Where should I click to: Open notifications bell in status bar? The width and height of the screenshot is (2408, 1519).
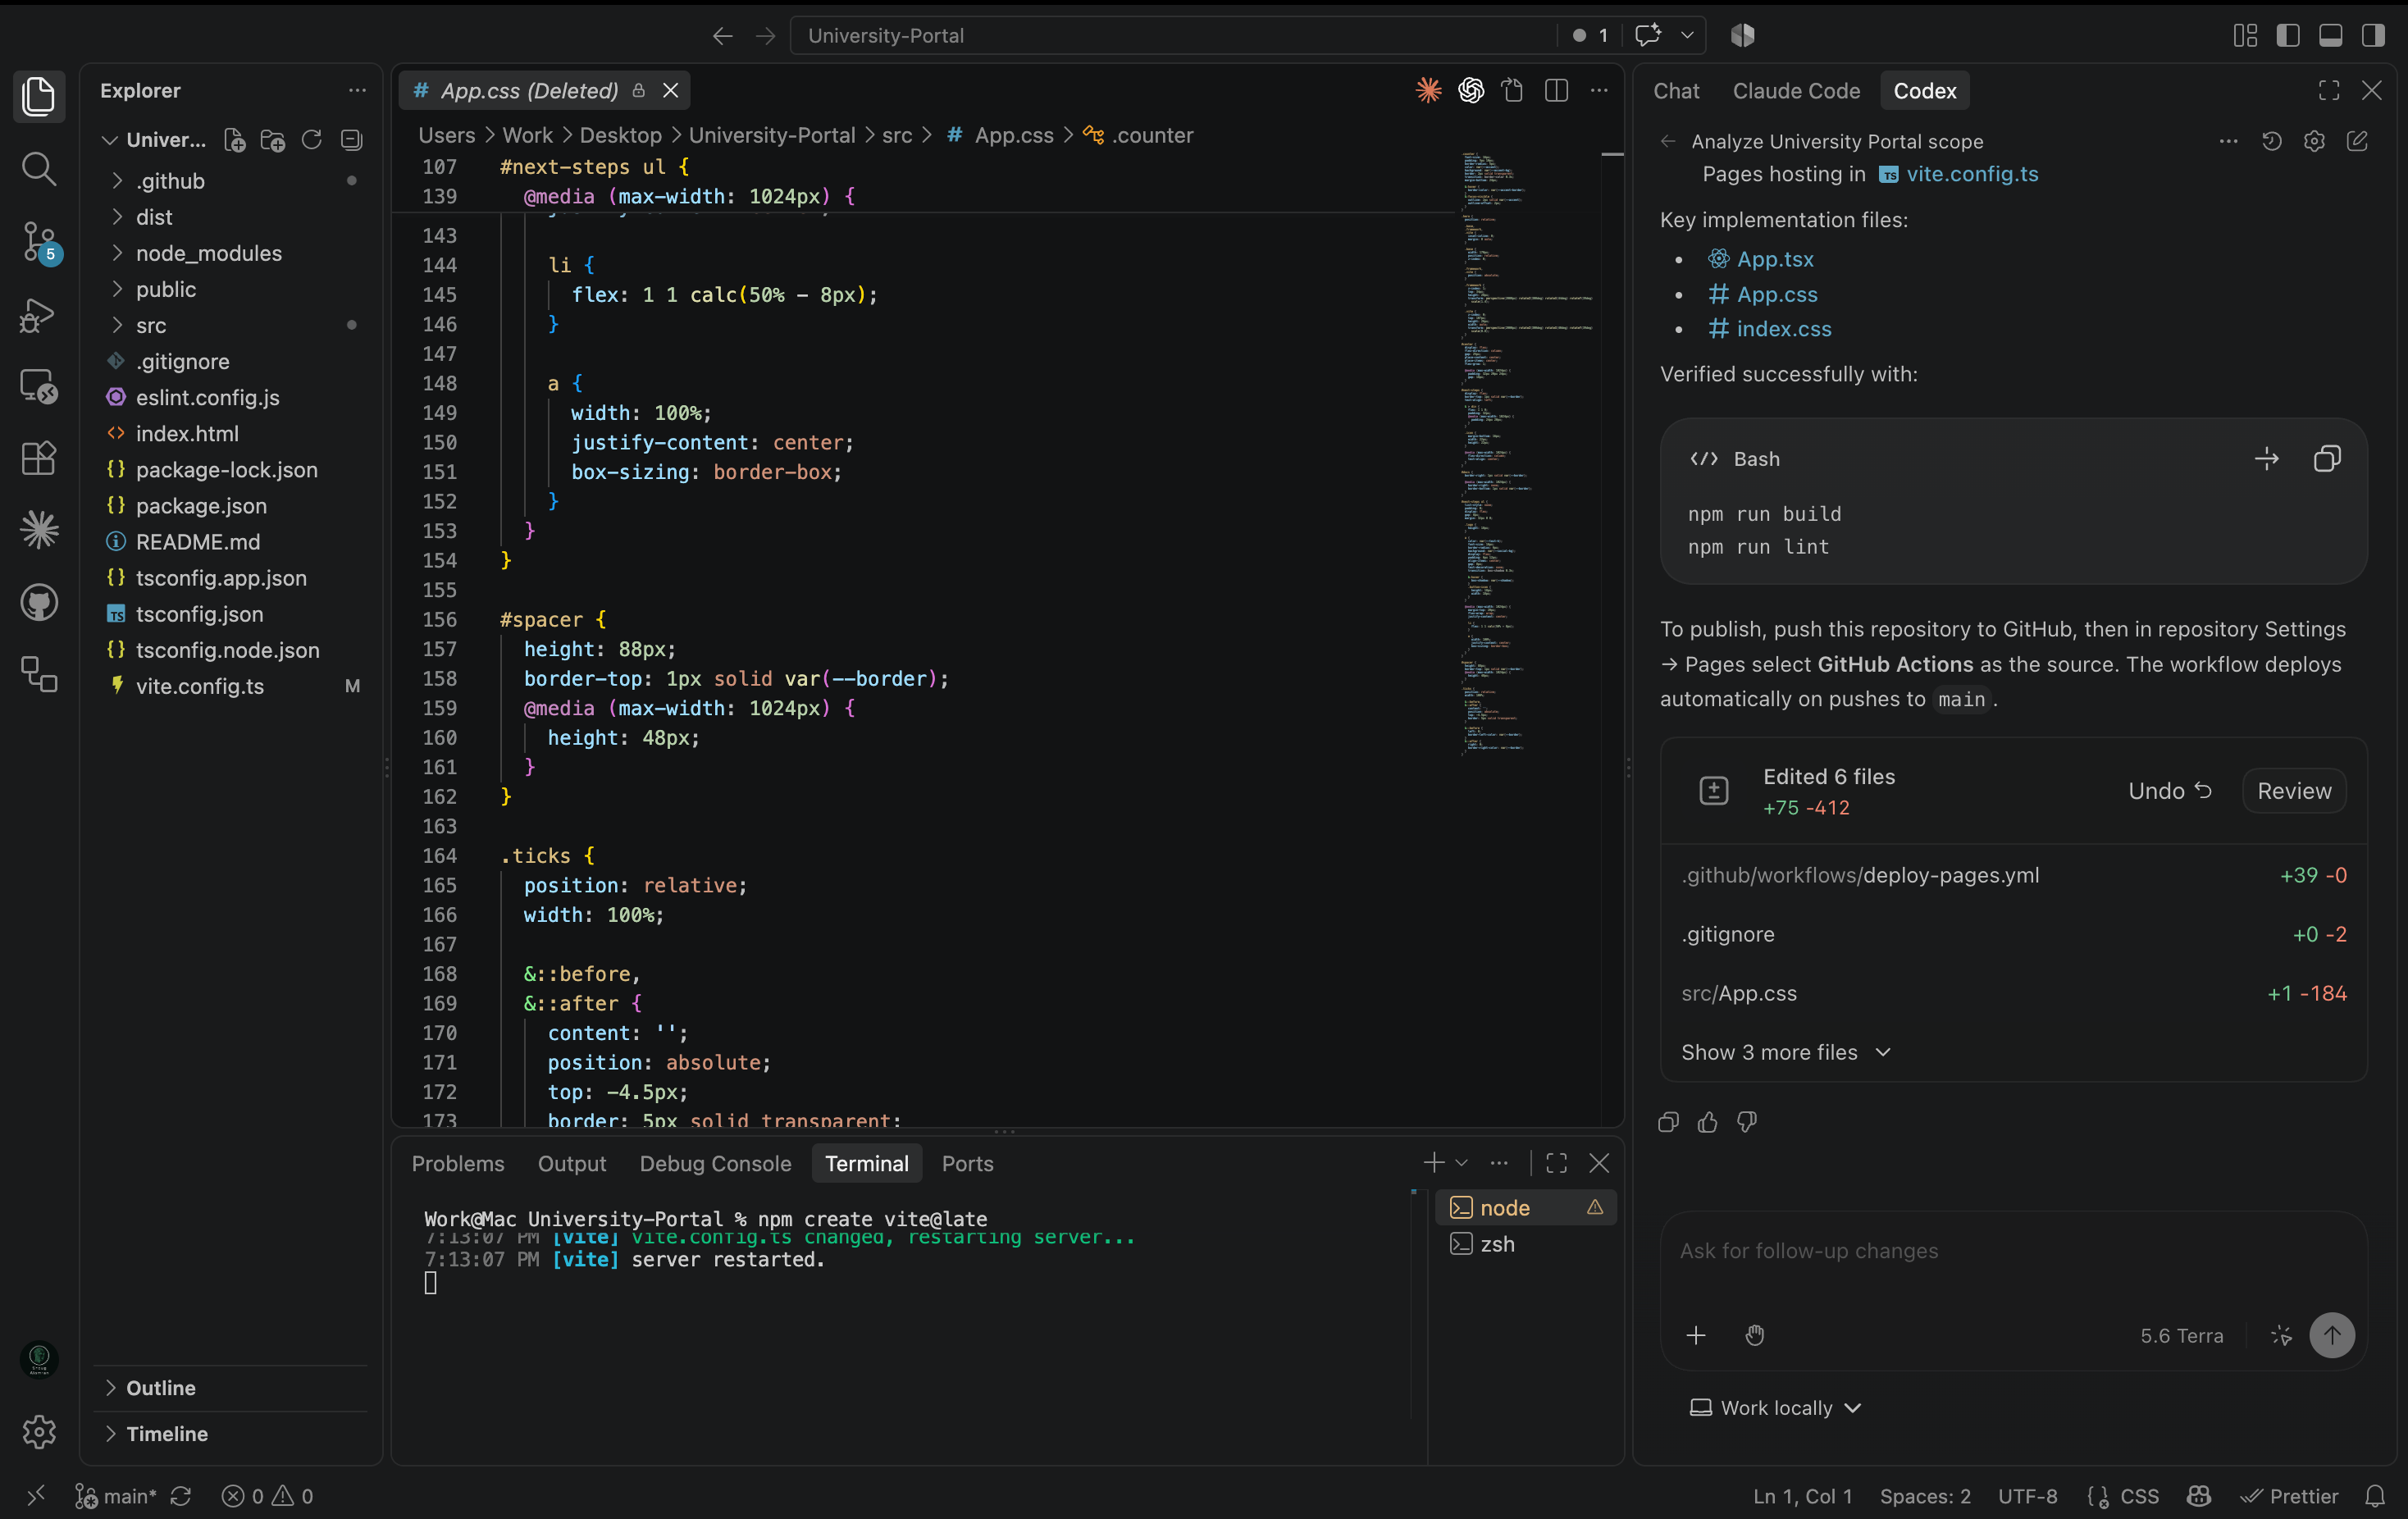click(2375, 1496)
